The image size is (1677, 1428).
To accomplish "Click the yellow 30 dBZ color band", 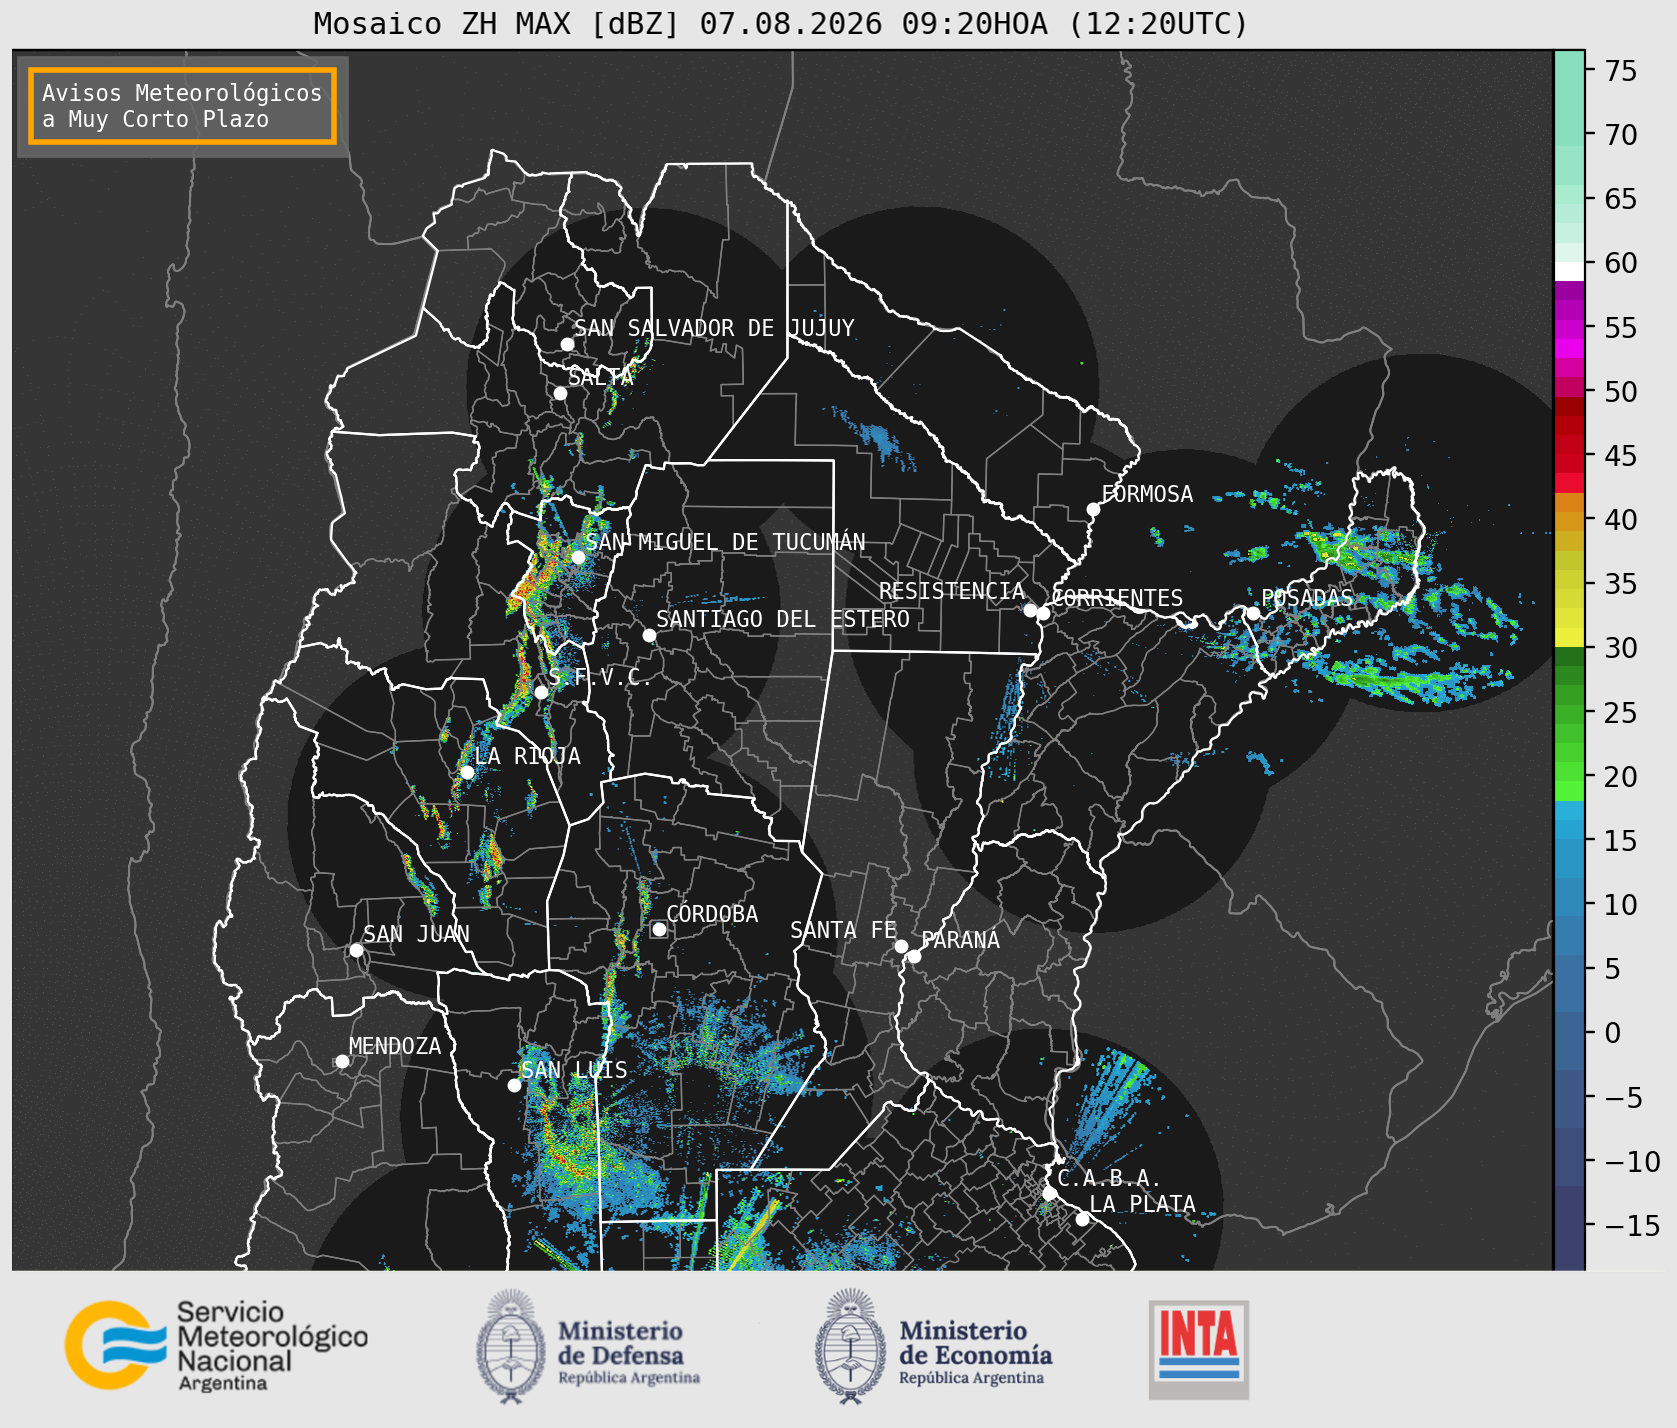I will (1569, 637).
